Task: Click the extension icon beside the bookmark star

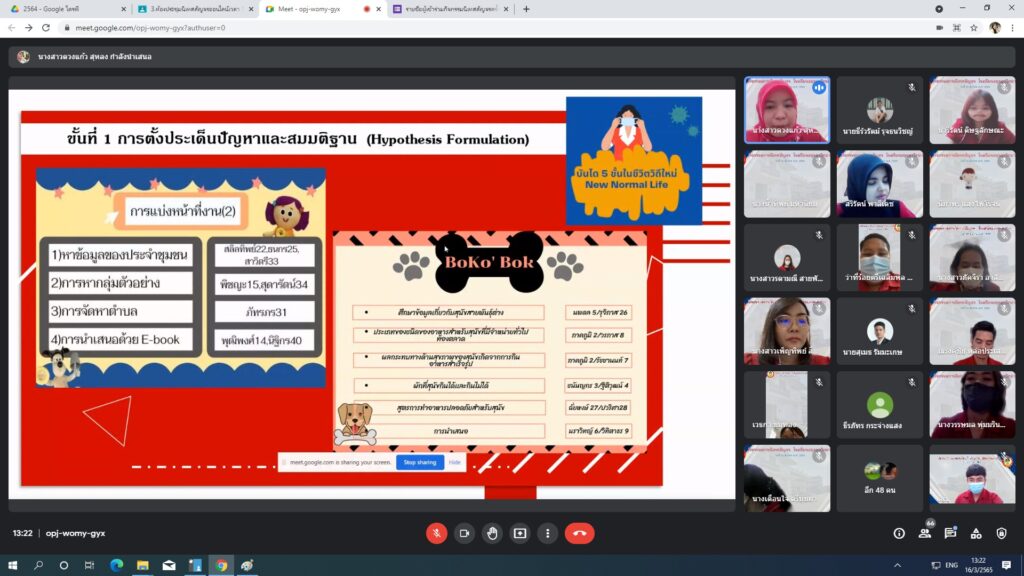Action: click(957, 27)
